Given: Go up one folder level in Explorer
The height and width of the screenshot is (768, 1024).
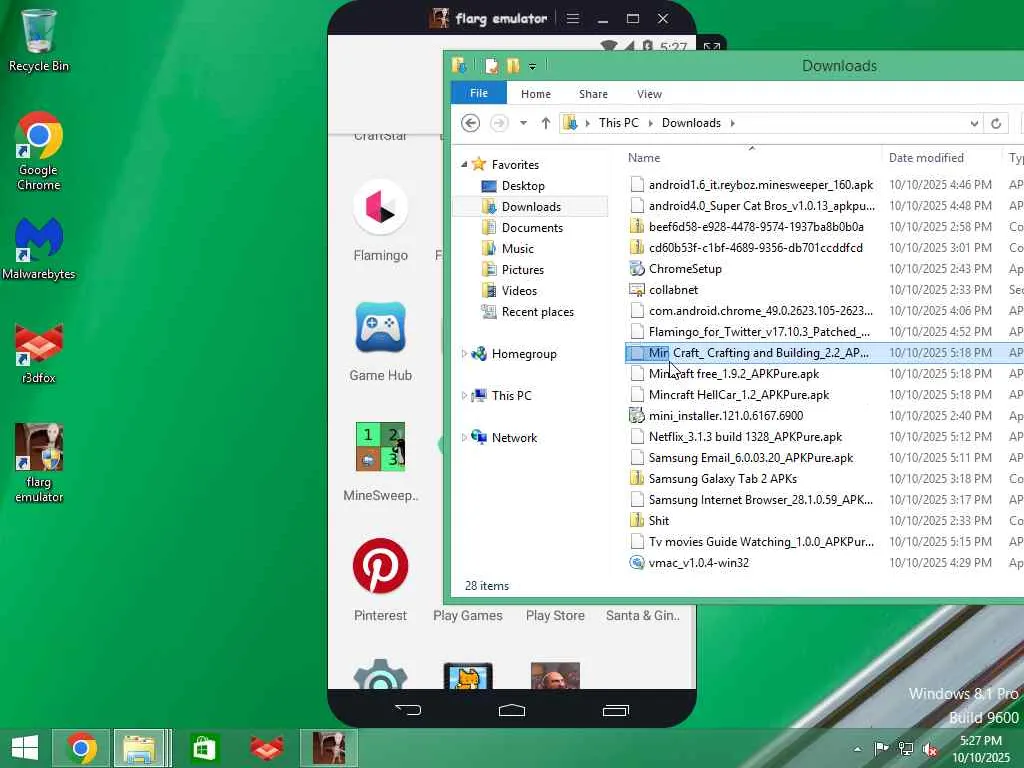Looking at the screenshot, I should [546, 123].
